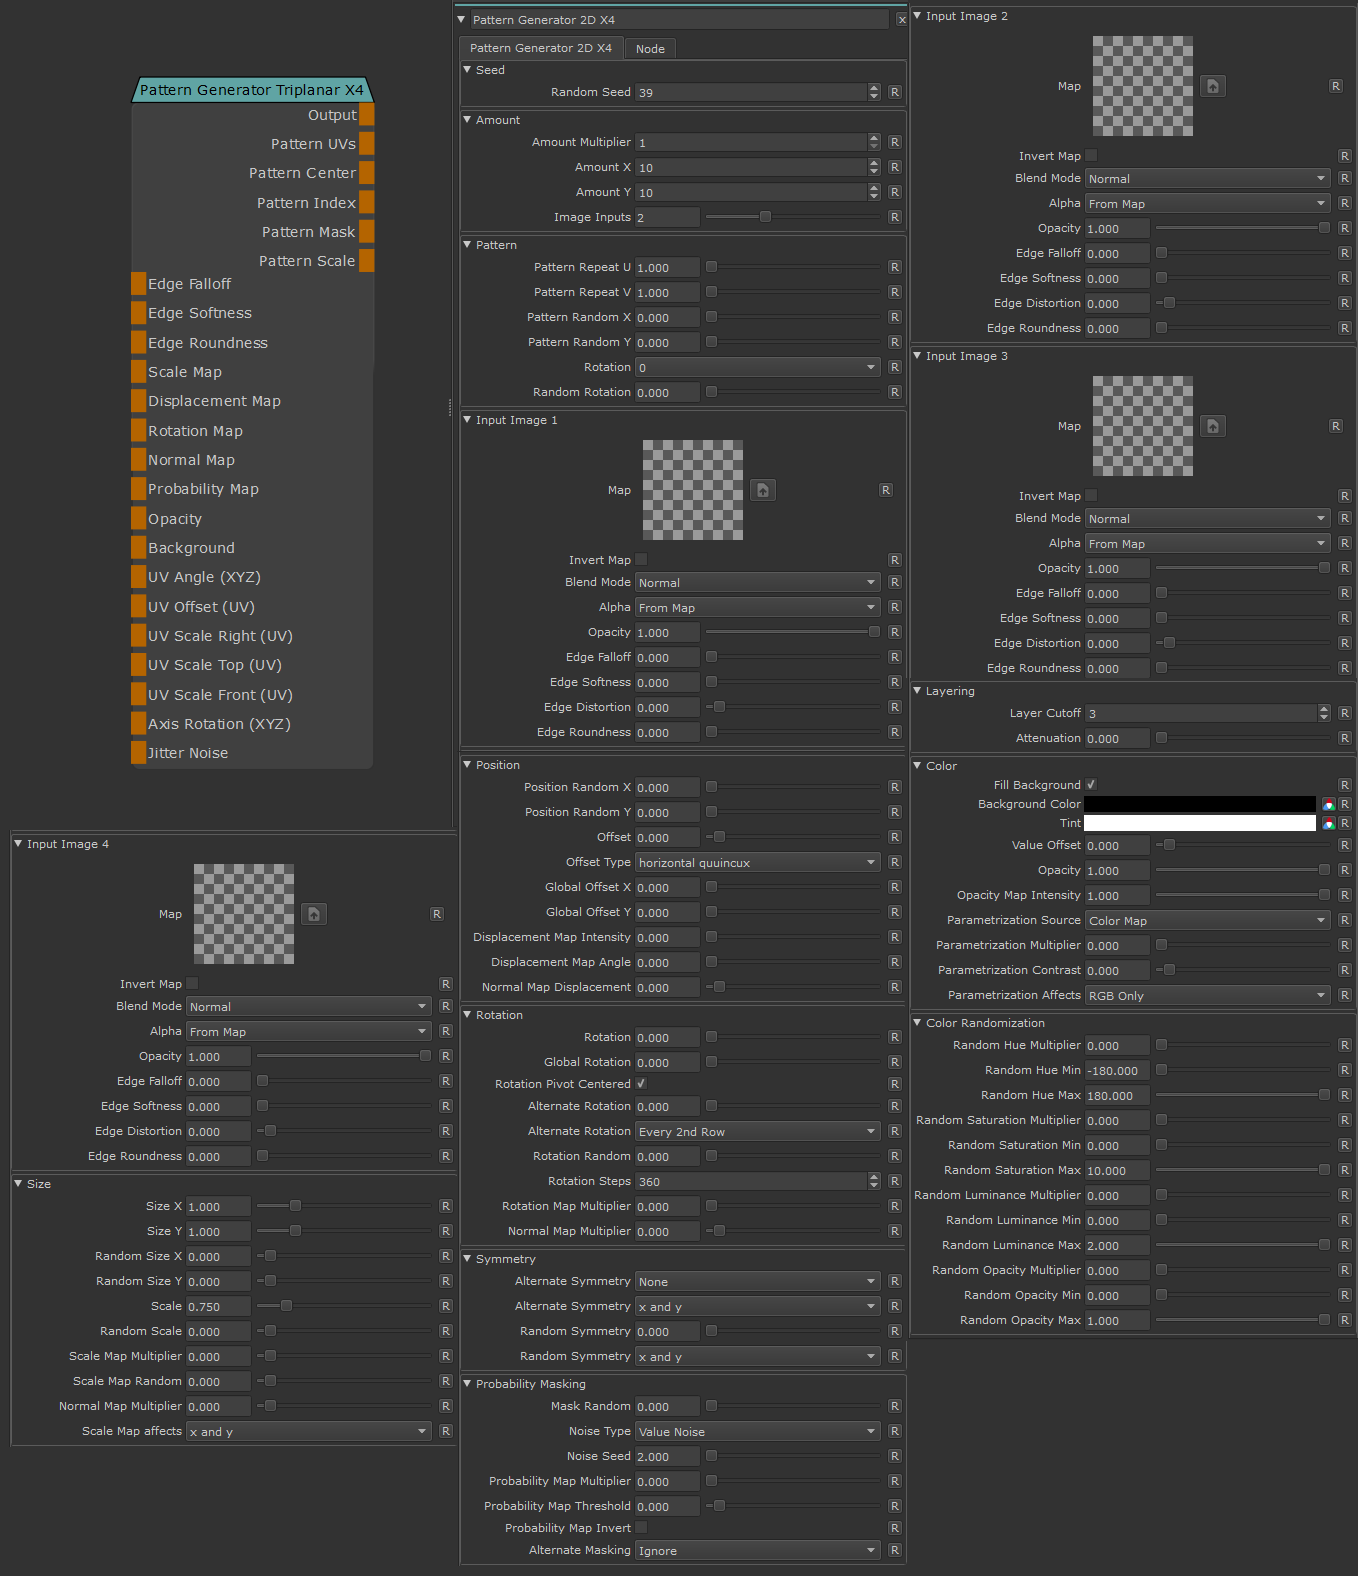Toggle Invert Map for Input Image 3

(x=1091, y=496)
